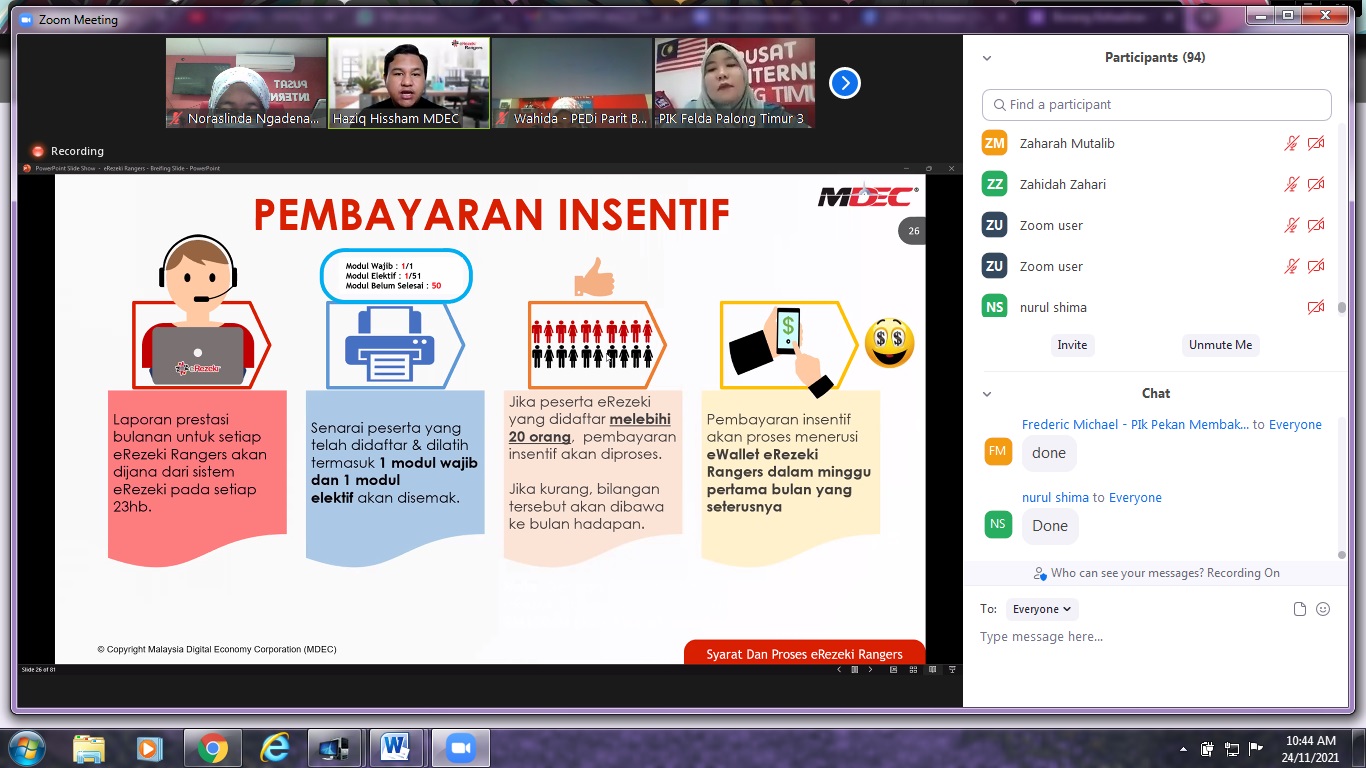Collapse the Participants panel chevron

pyautogui.click(x=987, y=58)
